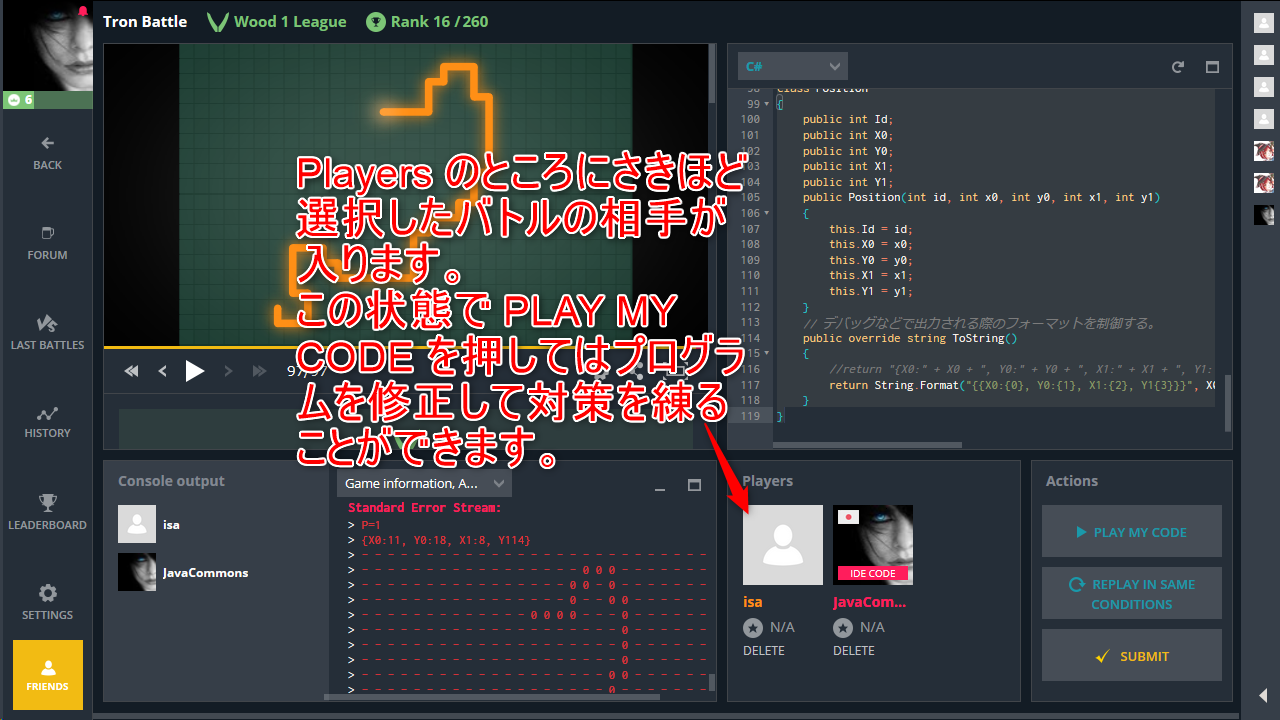Open LAST BATTLES in the sidebar
This screenshot has height=720, width=1280.
pos(47,333)
